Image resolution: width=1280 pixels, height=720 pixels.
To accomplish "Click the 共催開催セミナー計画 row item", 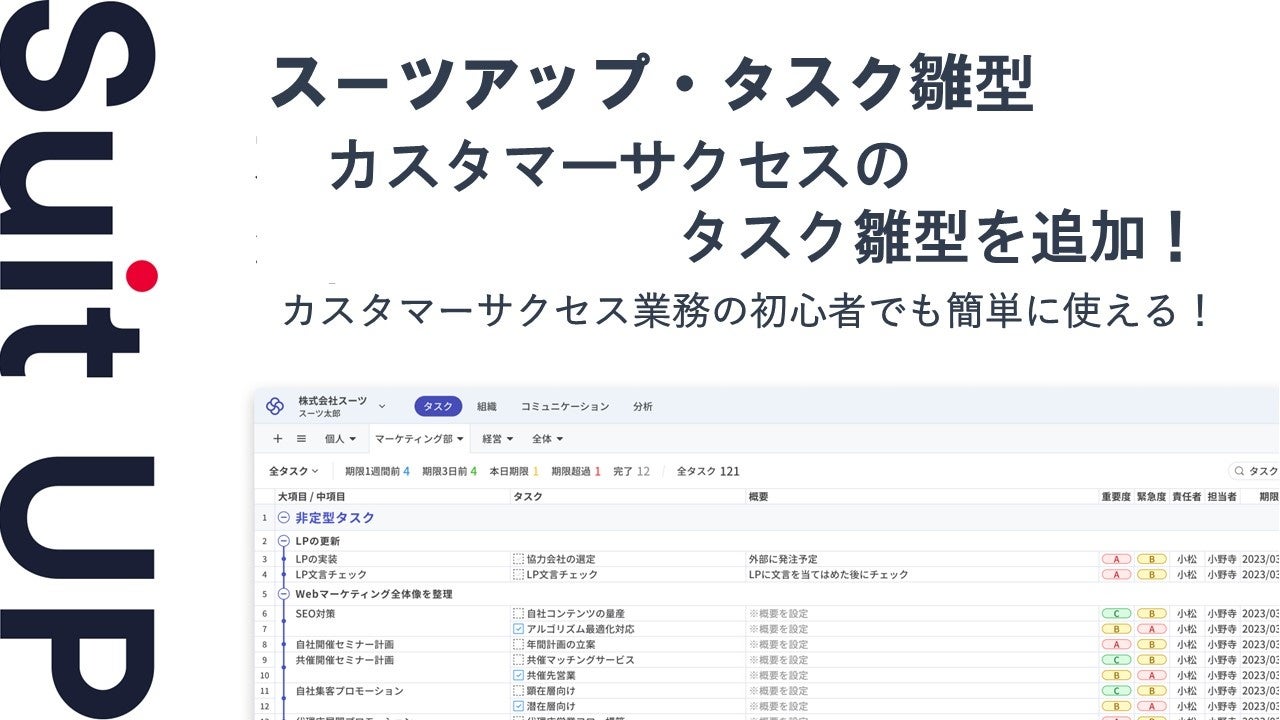I will 345,660.
